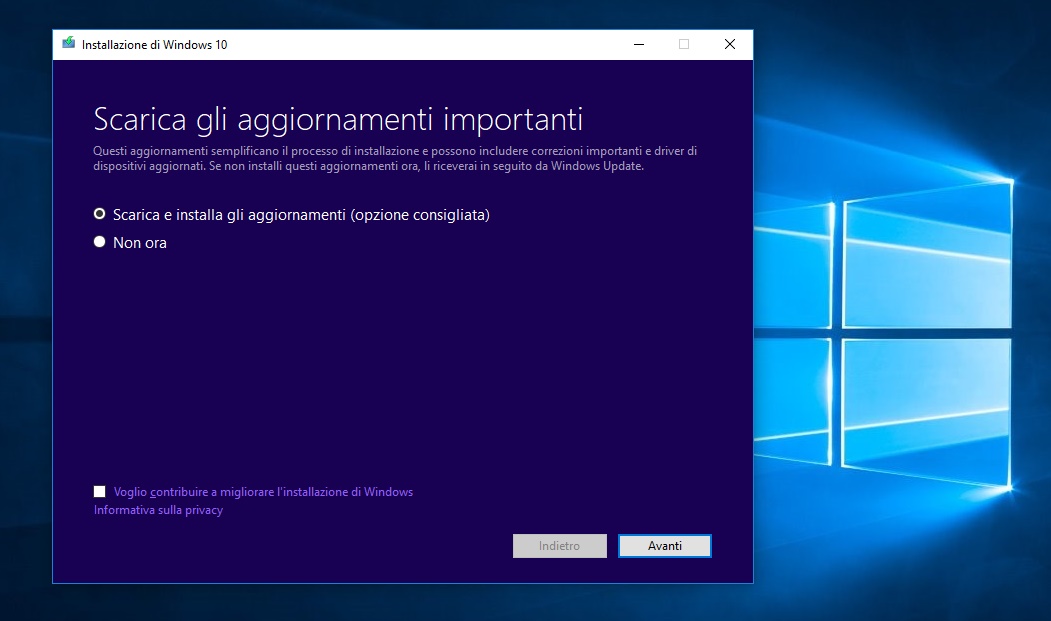Image resolution: width=1051 pixels, height=621 pixels.
Task: Click the 'Scarica gli aggiornamenti importanti' heading
Action: point(338,120)
